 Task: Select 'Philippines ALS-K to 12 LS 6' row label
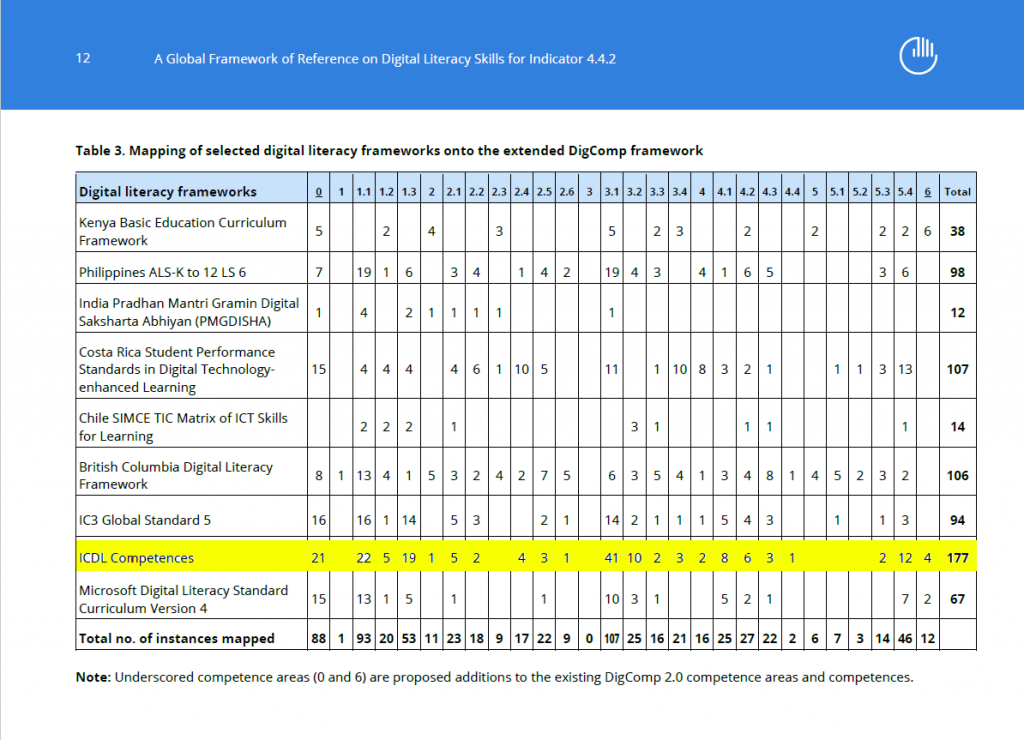point(163,272)
